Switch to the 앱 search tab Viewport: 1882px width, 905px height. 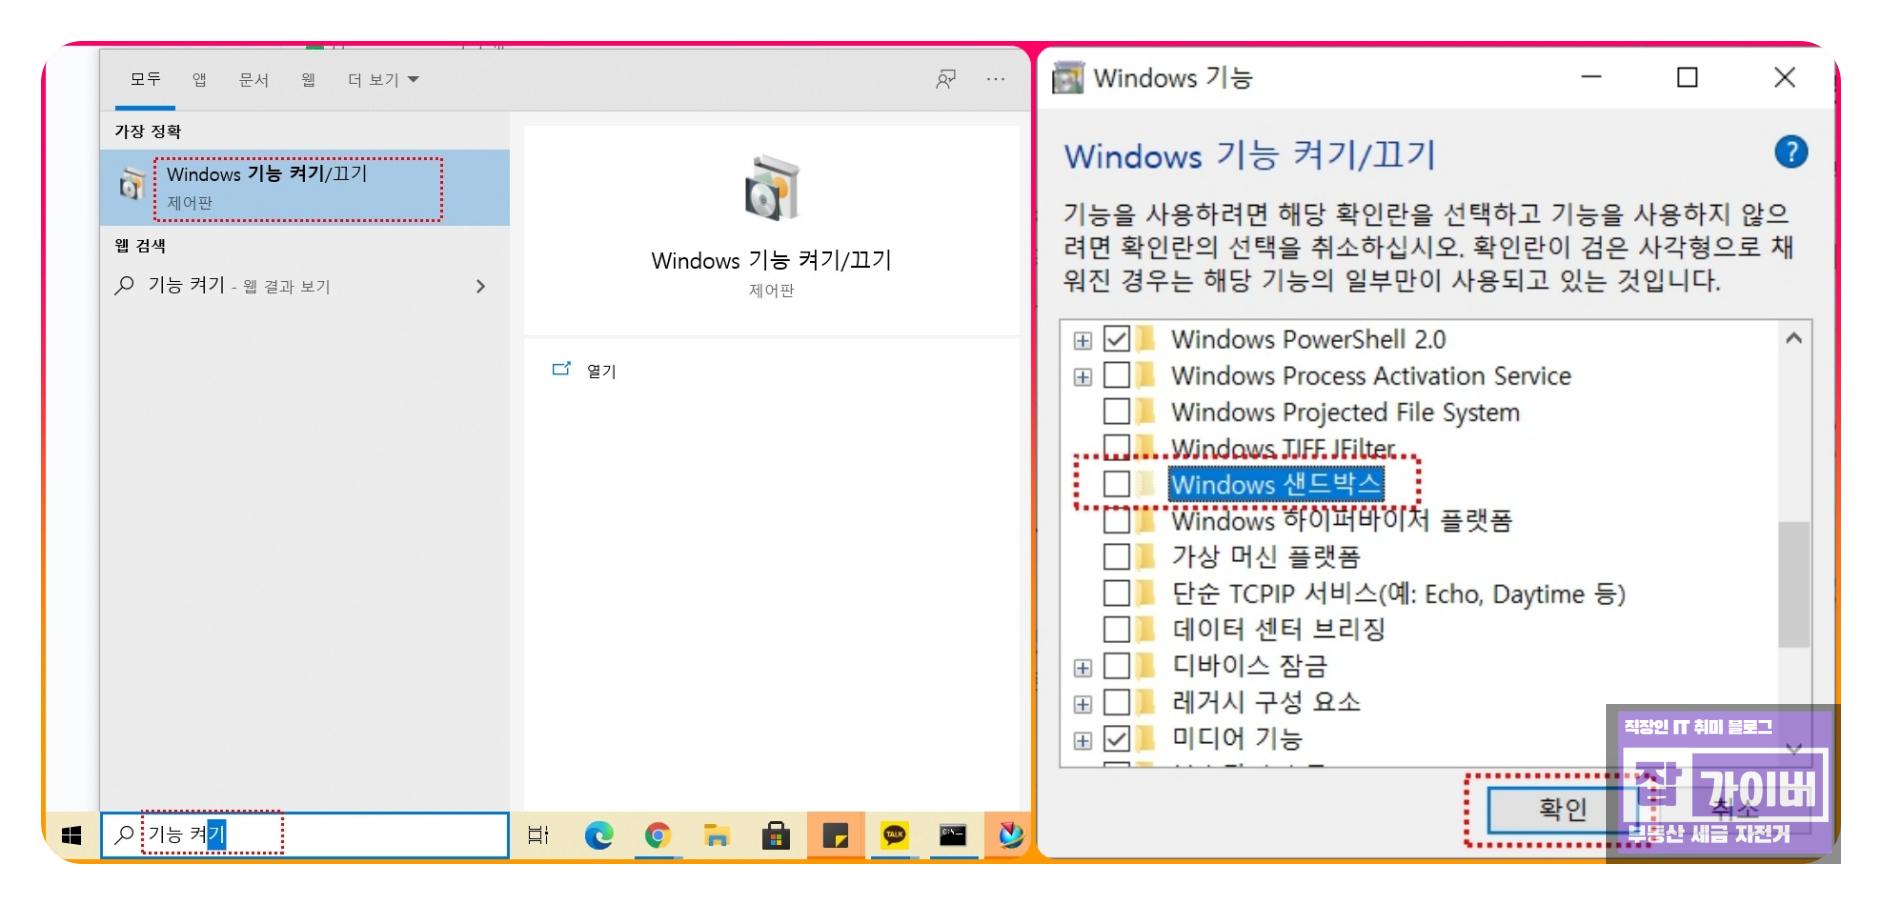(199, 79)
